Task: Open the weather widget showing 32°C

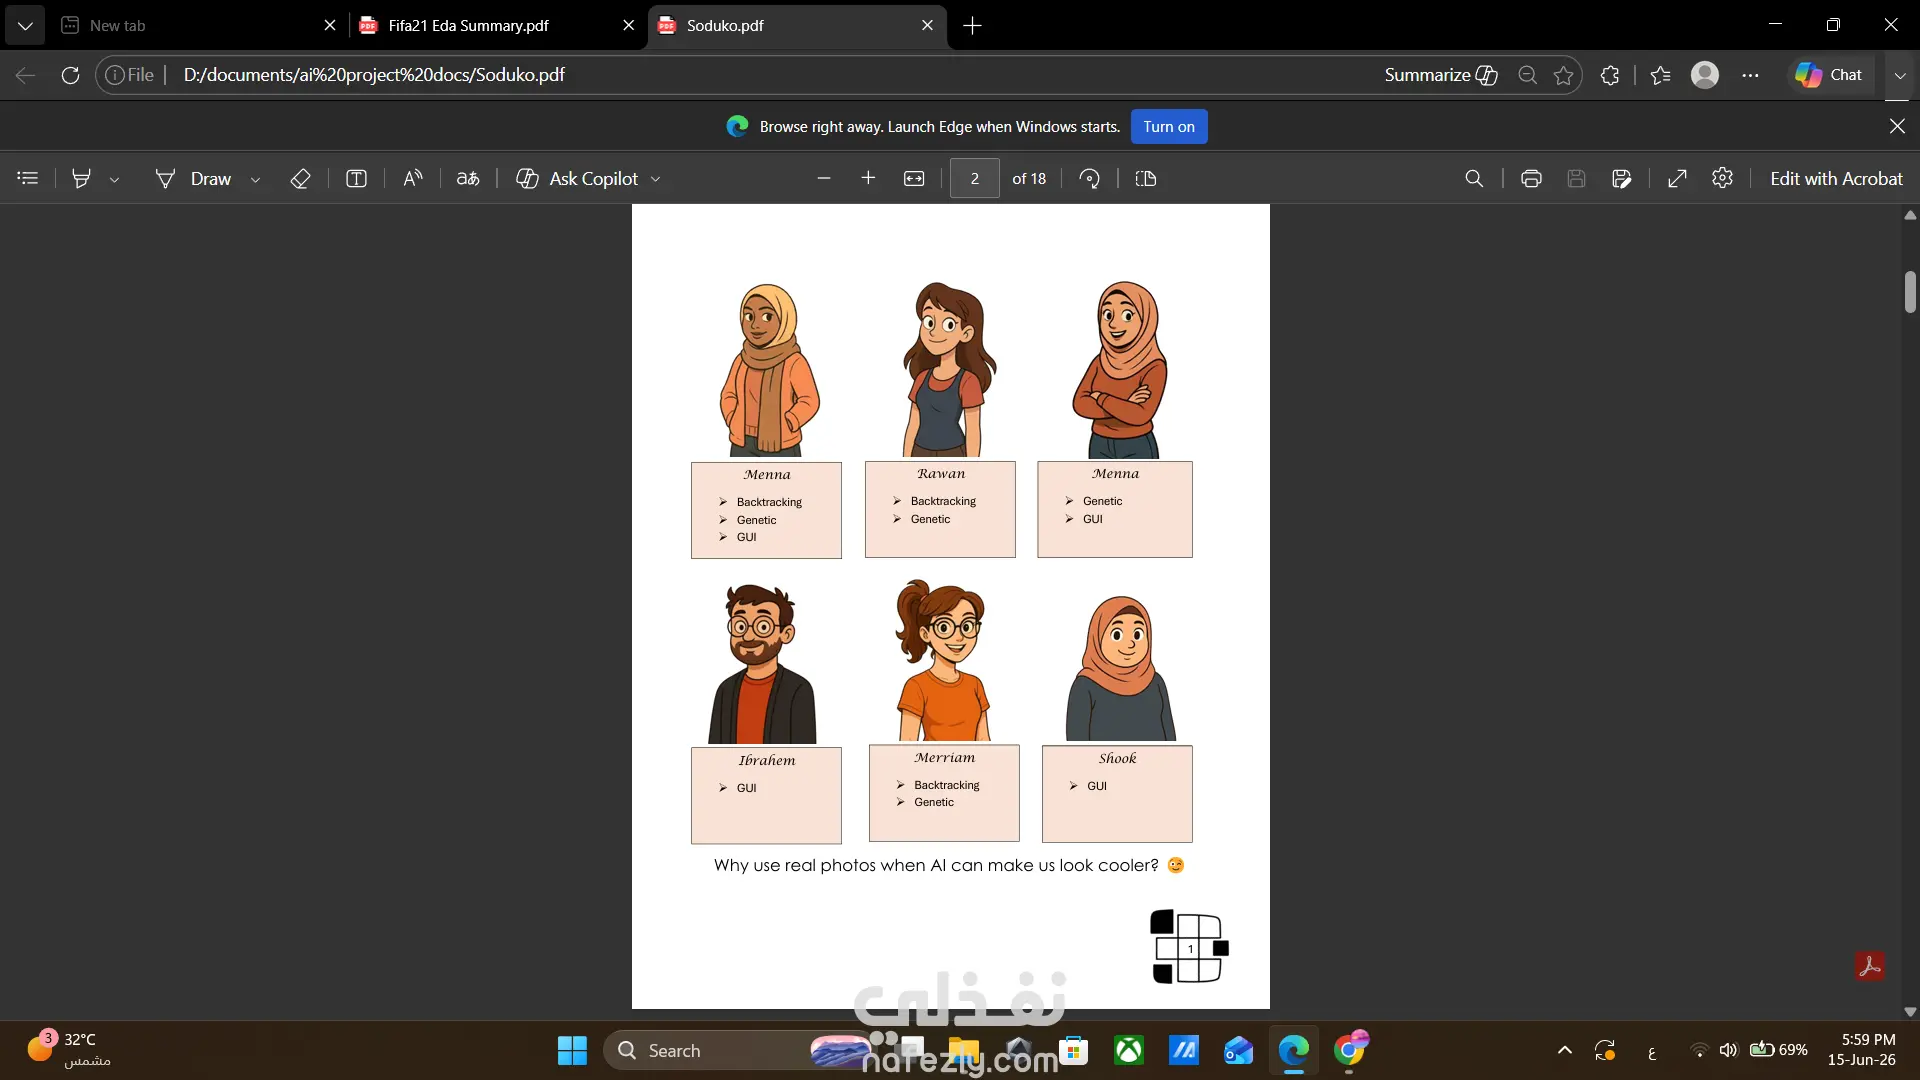Action: tap(70, 1050)
